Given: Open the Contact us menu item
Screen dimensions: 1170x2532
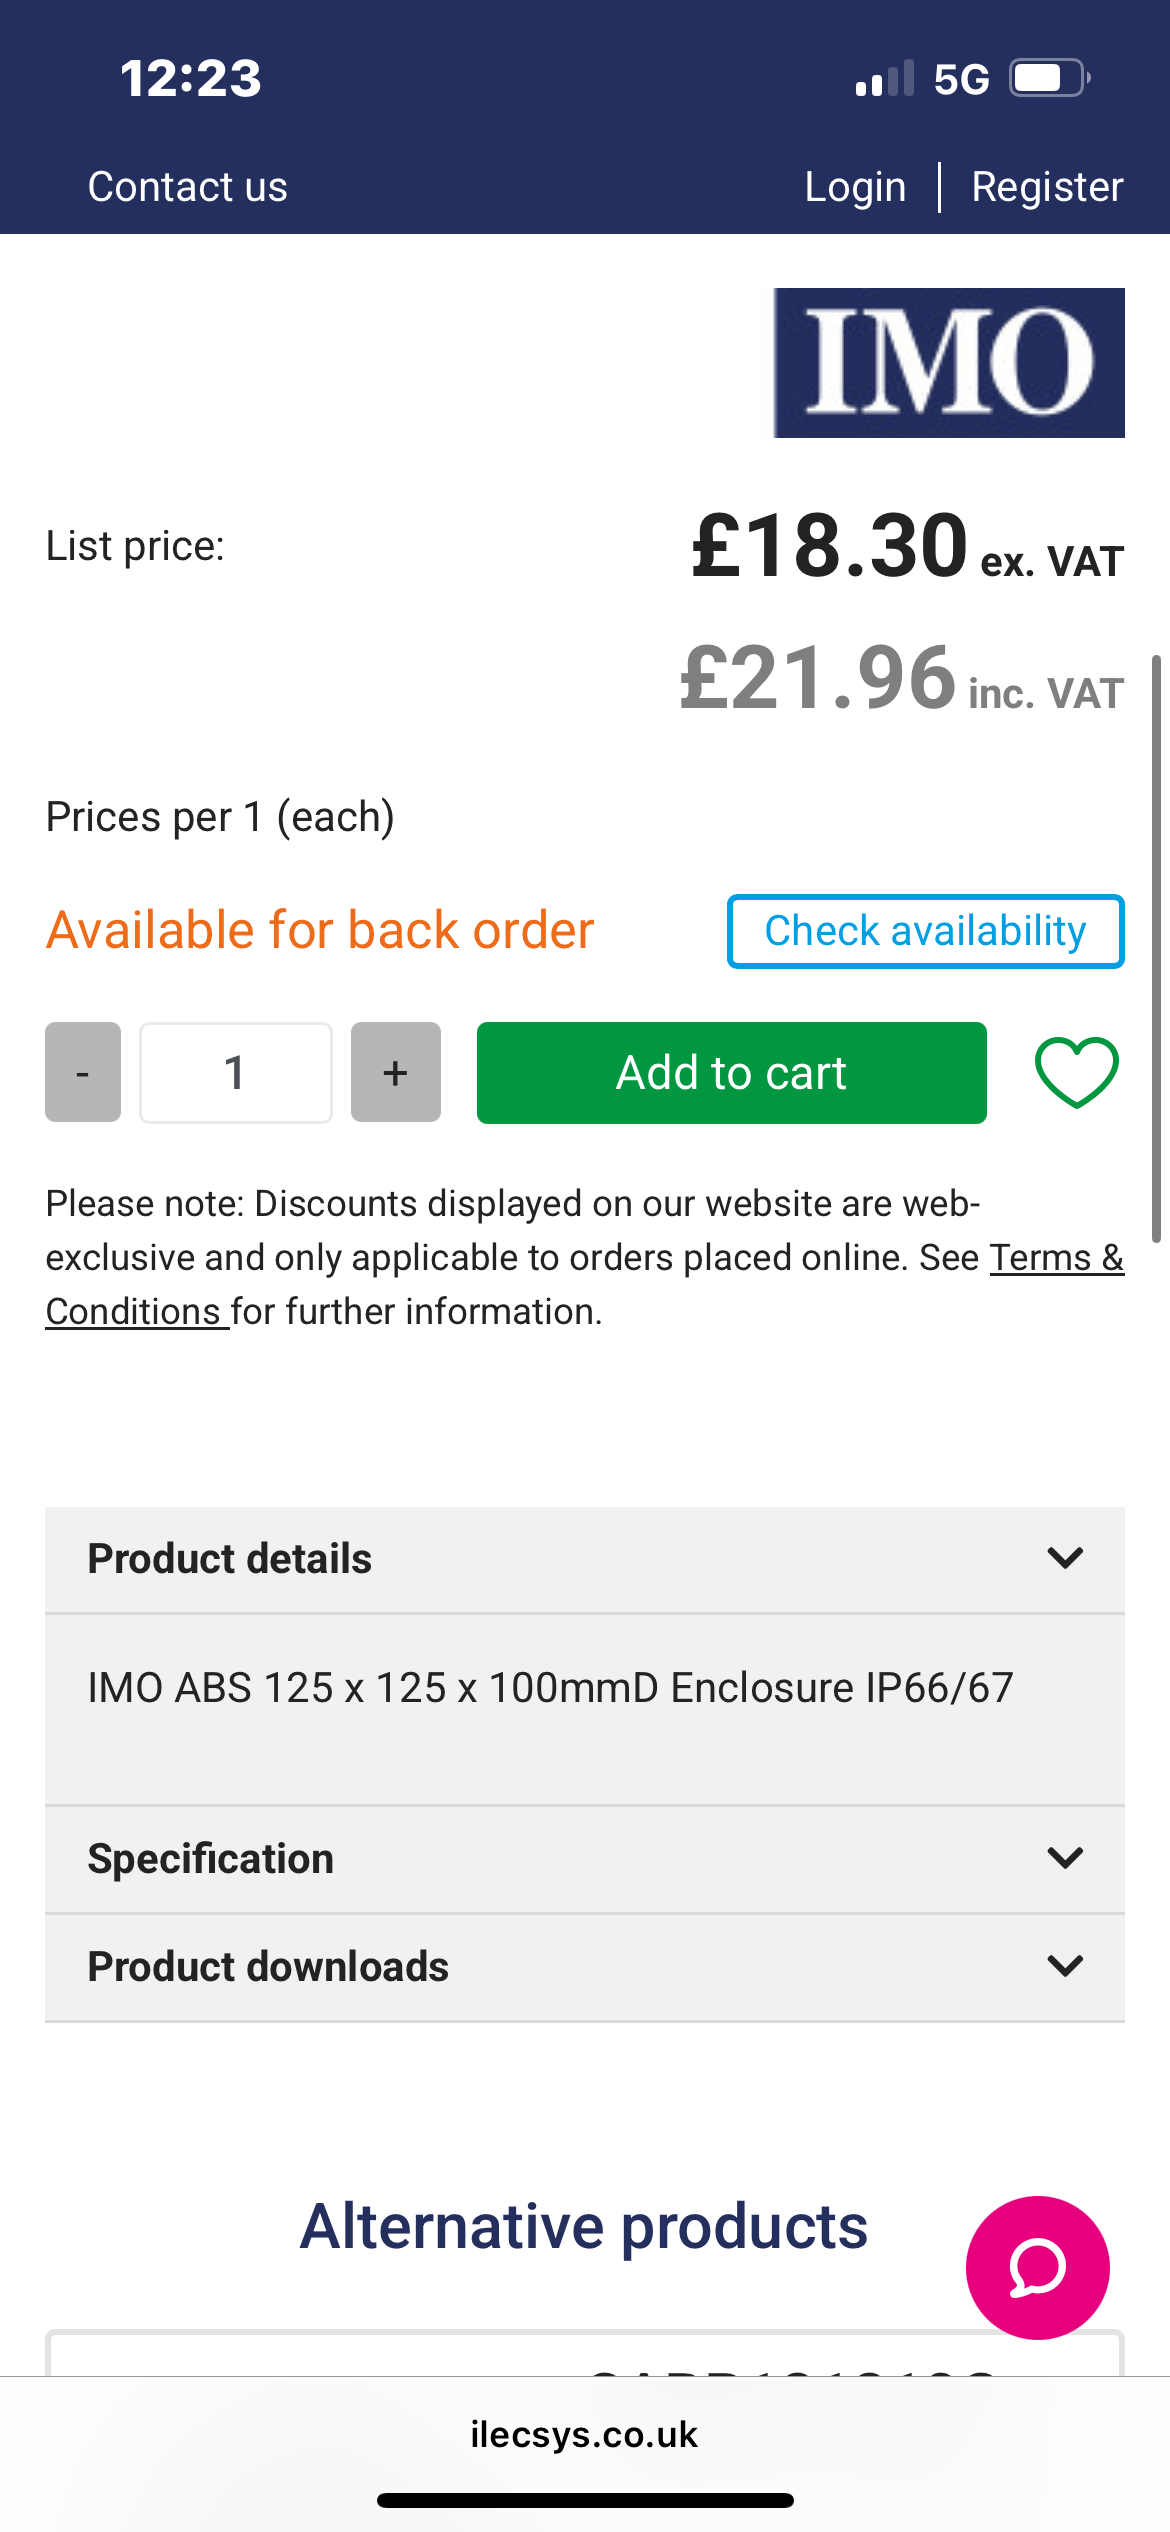Looking at the screenshot, I should click(187, 187).
